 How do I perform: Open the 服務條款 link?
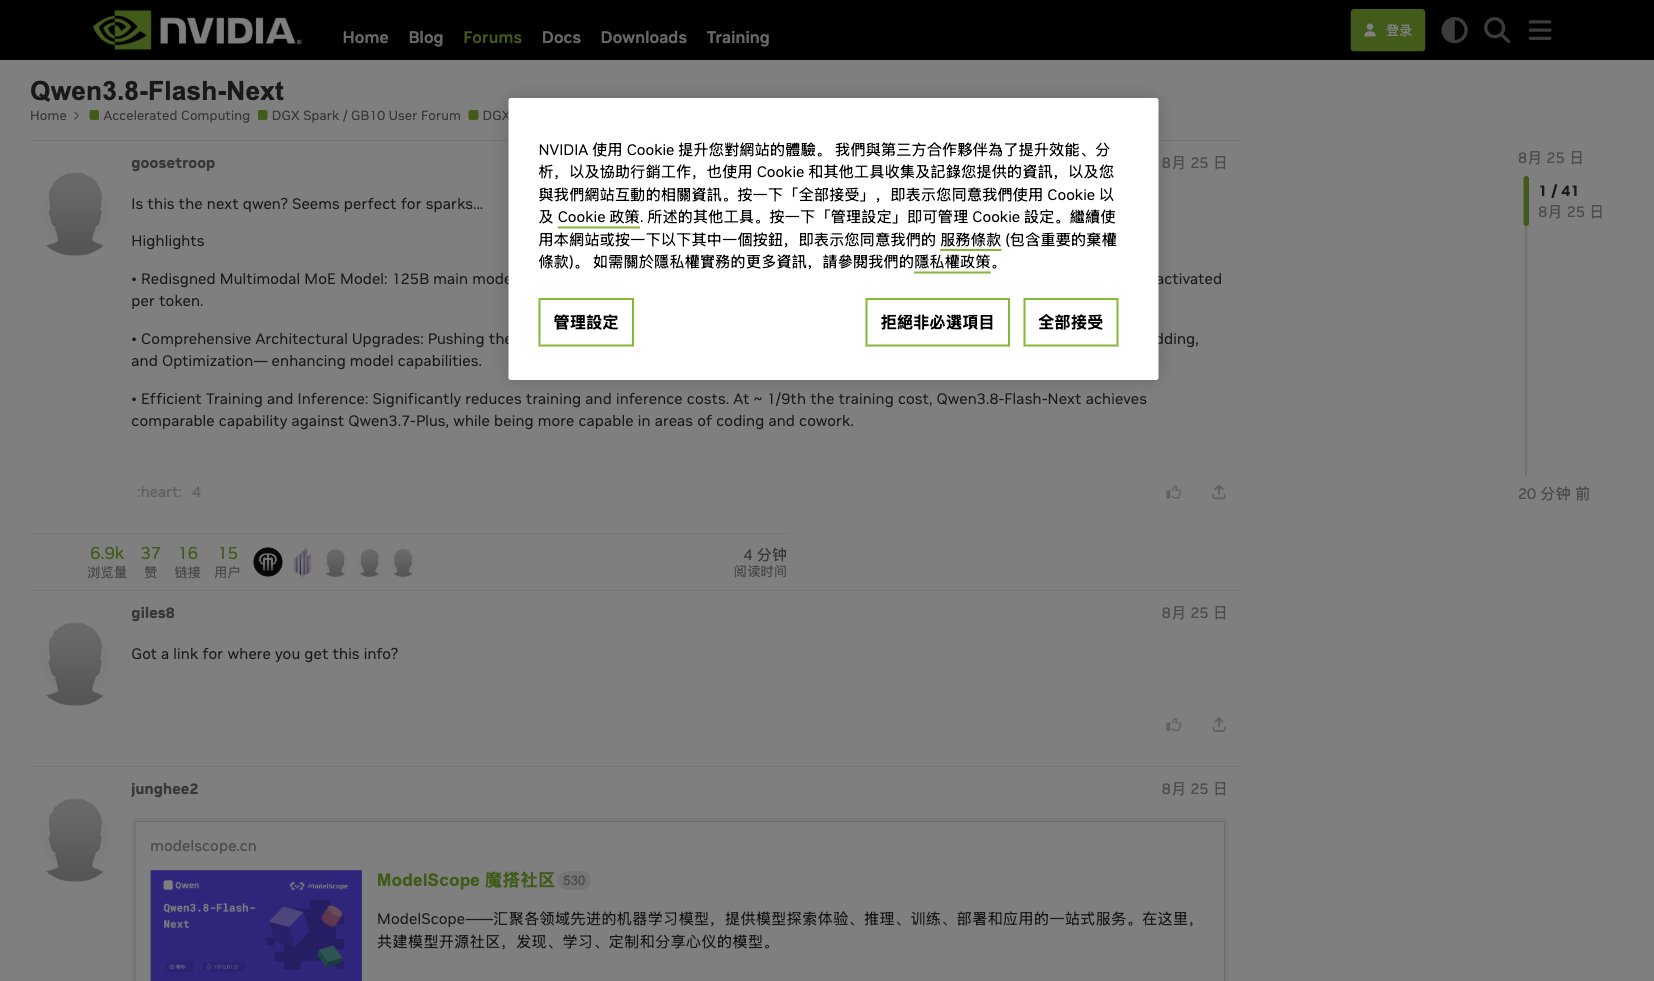pos(970,240)
